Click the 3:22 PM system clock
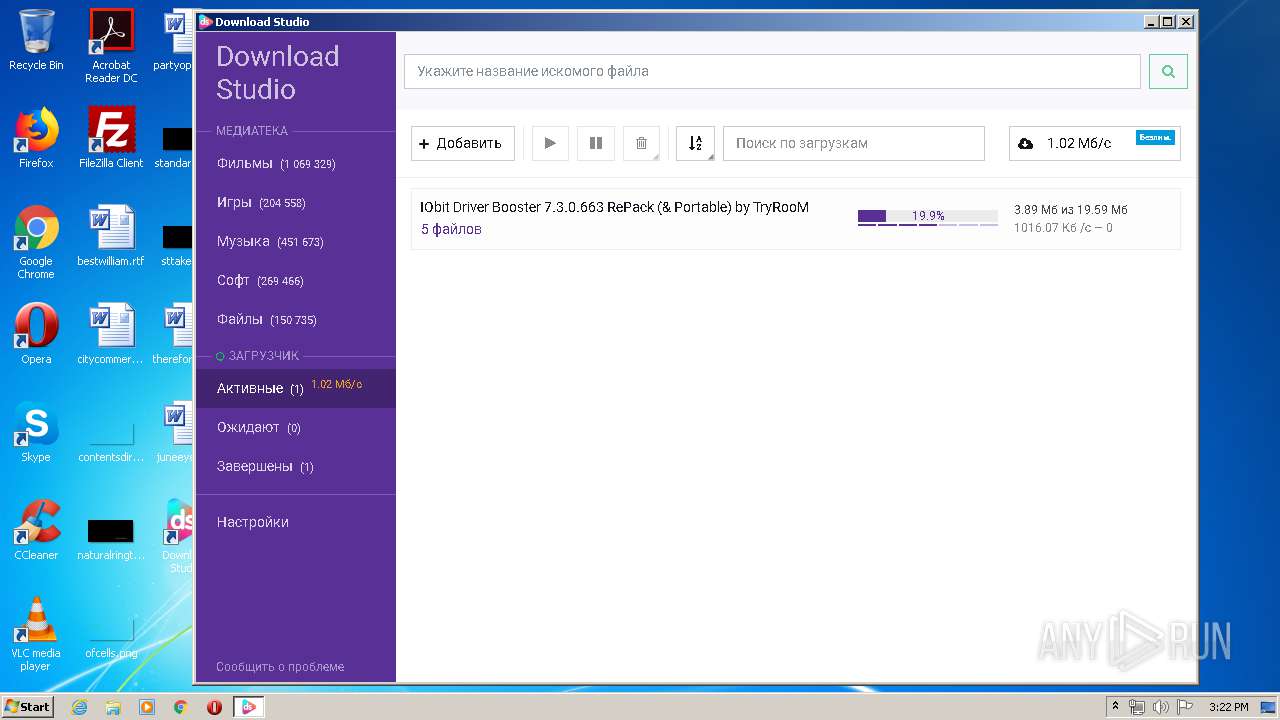 tap(1229, 707)
